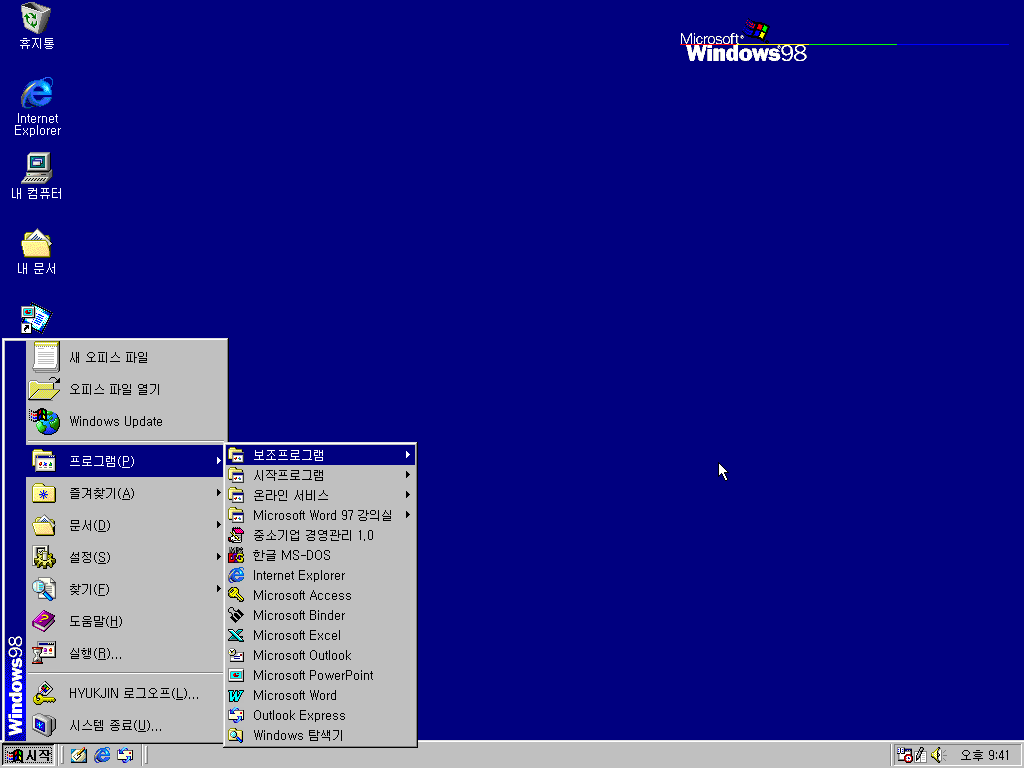The width and height of the screenshot is (1024, 768).
Task: Click the Windows 탐색기 explorer icon
Action: [236, 735]
